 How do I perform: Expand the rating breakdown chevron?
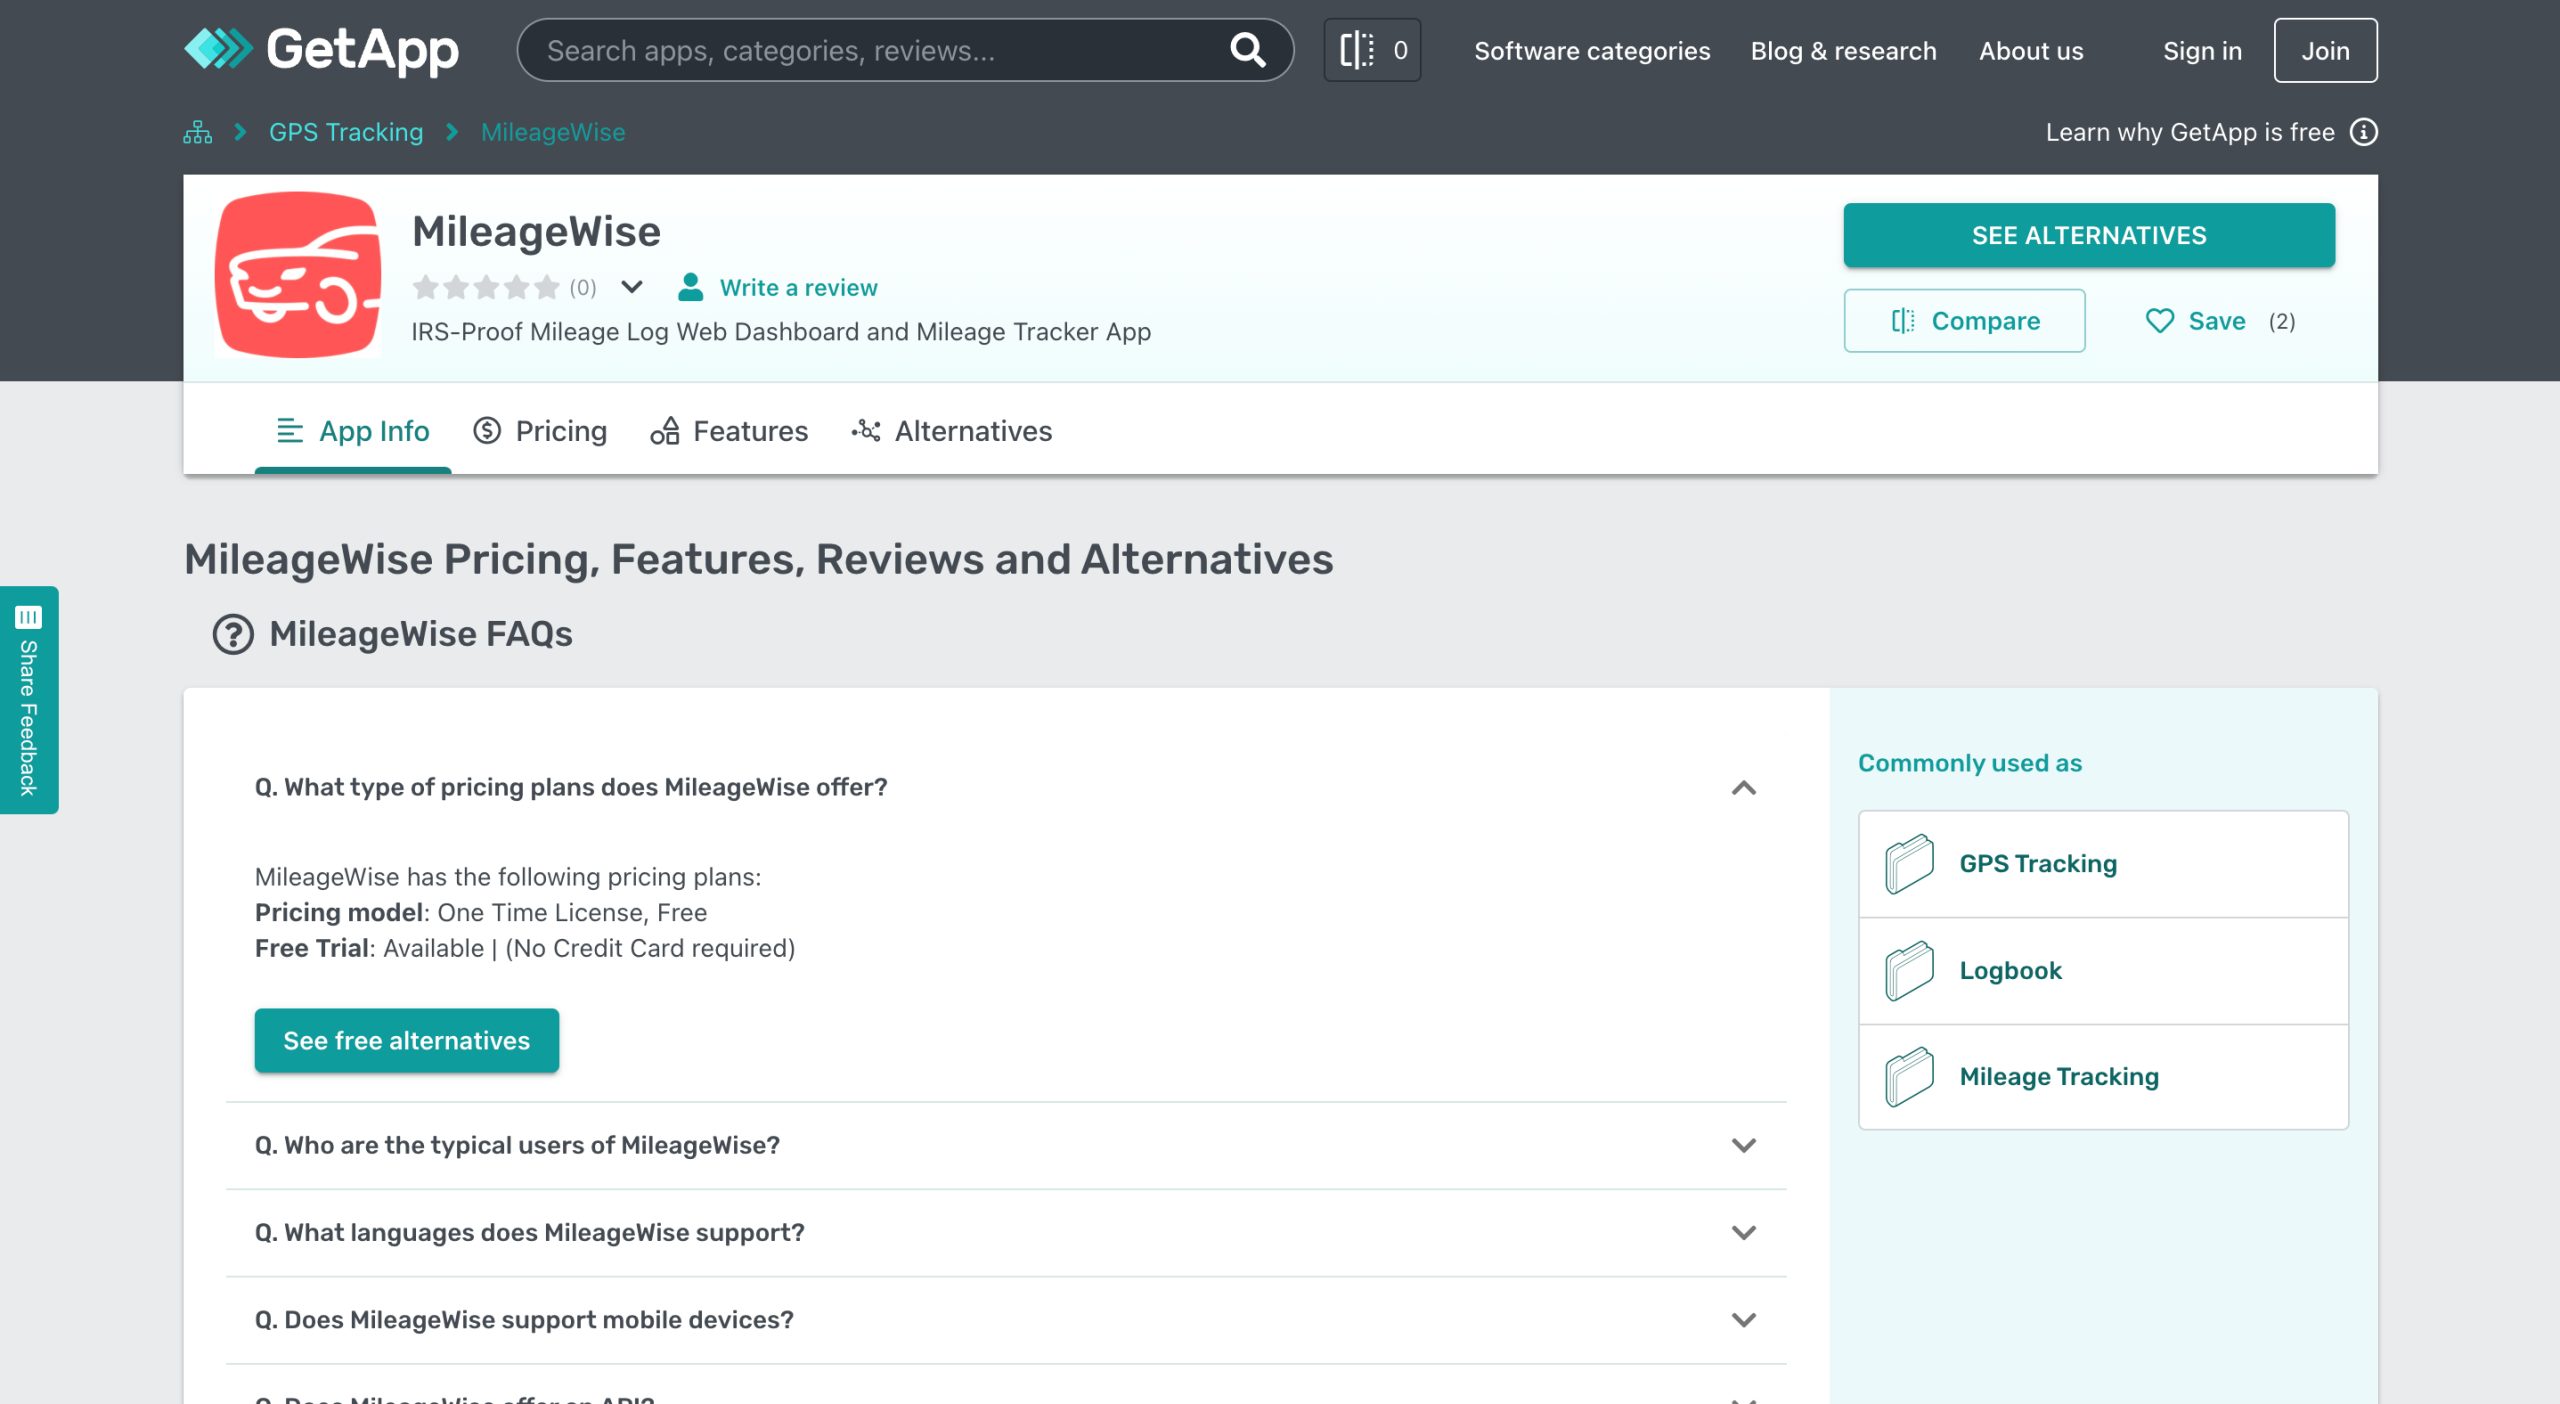pyautogui.click(x=632, y=287)
